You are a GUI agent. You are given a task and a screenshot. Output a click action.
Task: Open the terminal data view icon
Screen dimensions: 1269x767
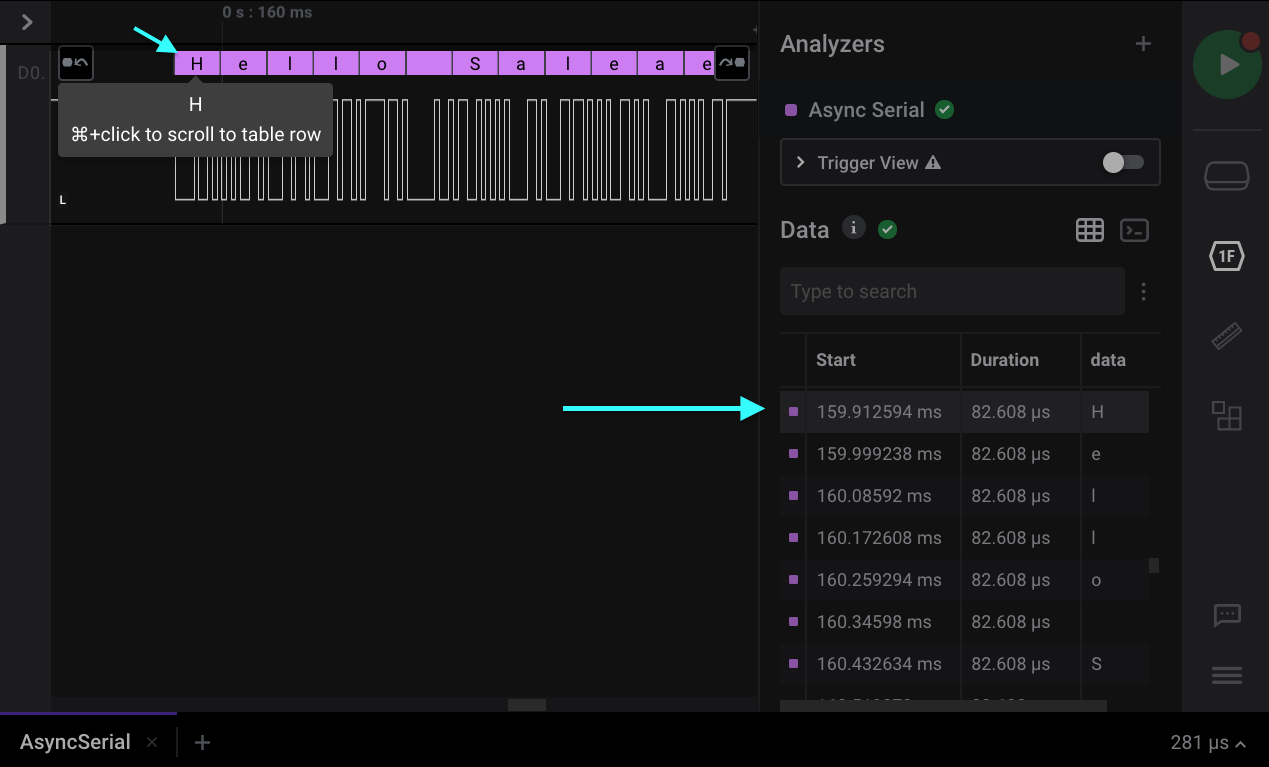1134,229
